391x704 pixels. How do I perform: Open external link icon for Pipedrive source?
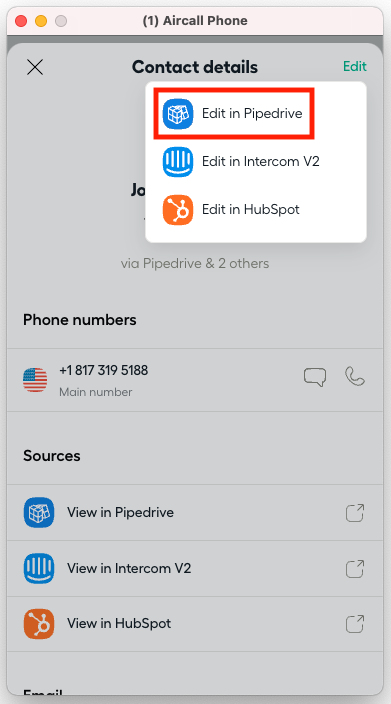tap(355, 513)
